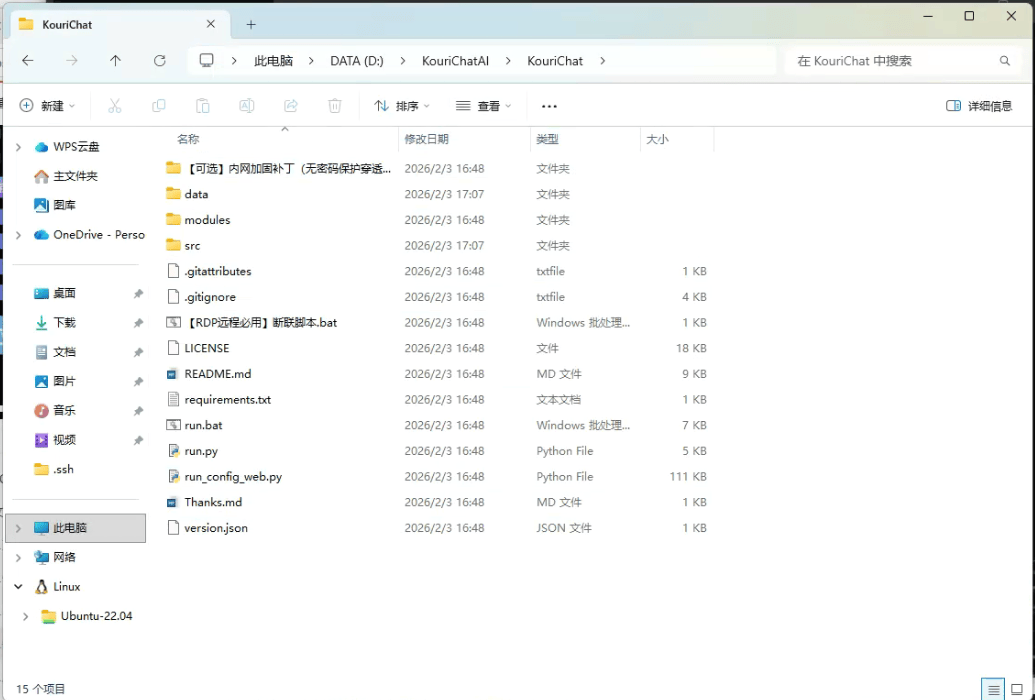The image size is (1035, 700).
Task: Go up one folder level
Action: [x=116, y=61]
